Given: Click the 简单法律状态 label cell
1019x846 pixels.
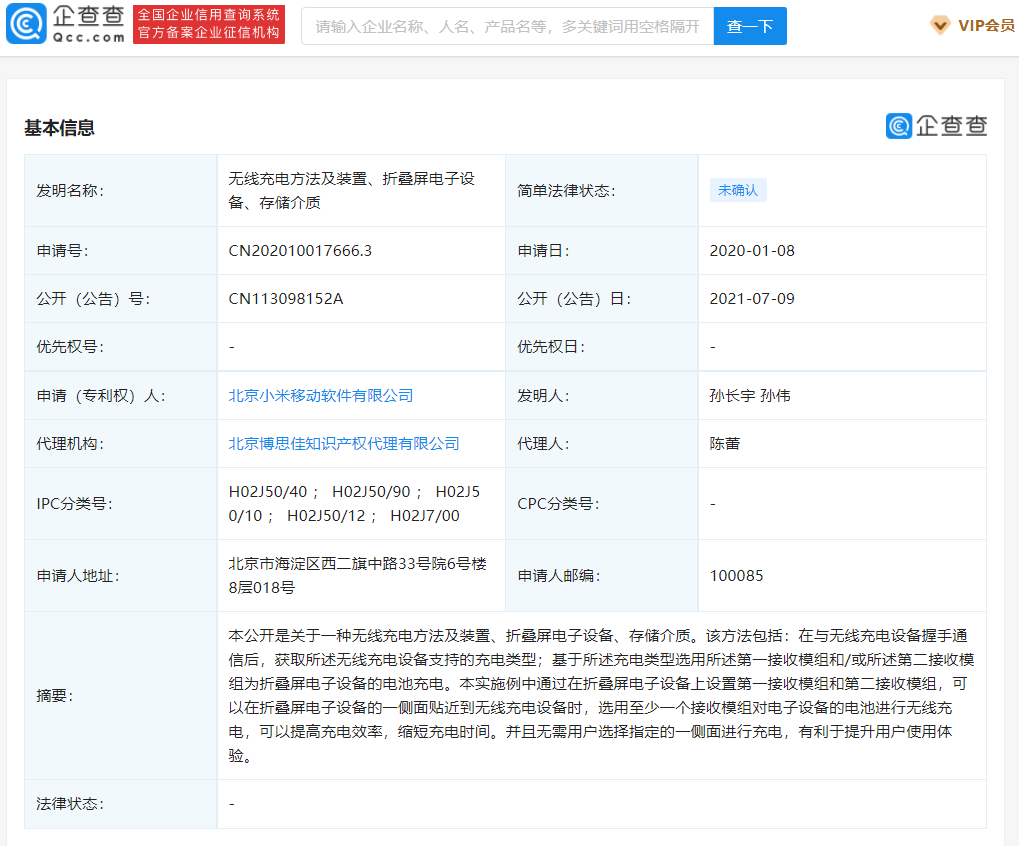Looking at the screenshot, I should tap(602, 190).
